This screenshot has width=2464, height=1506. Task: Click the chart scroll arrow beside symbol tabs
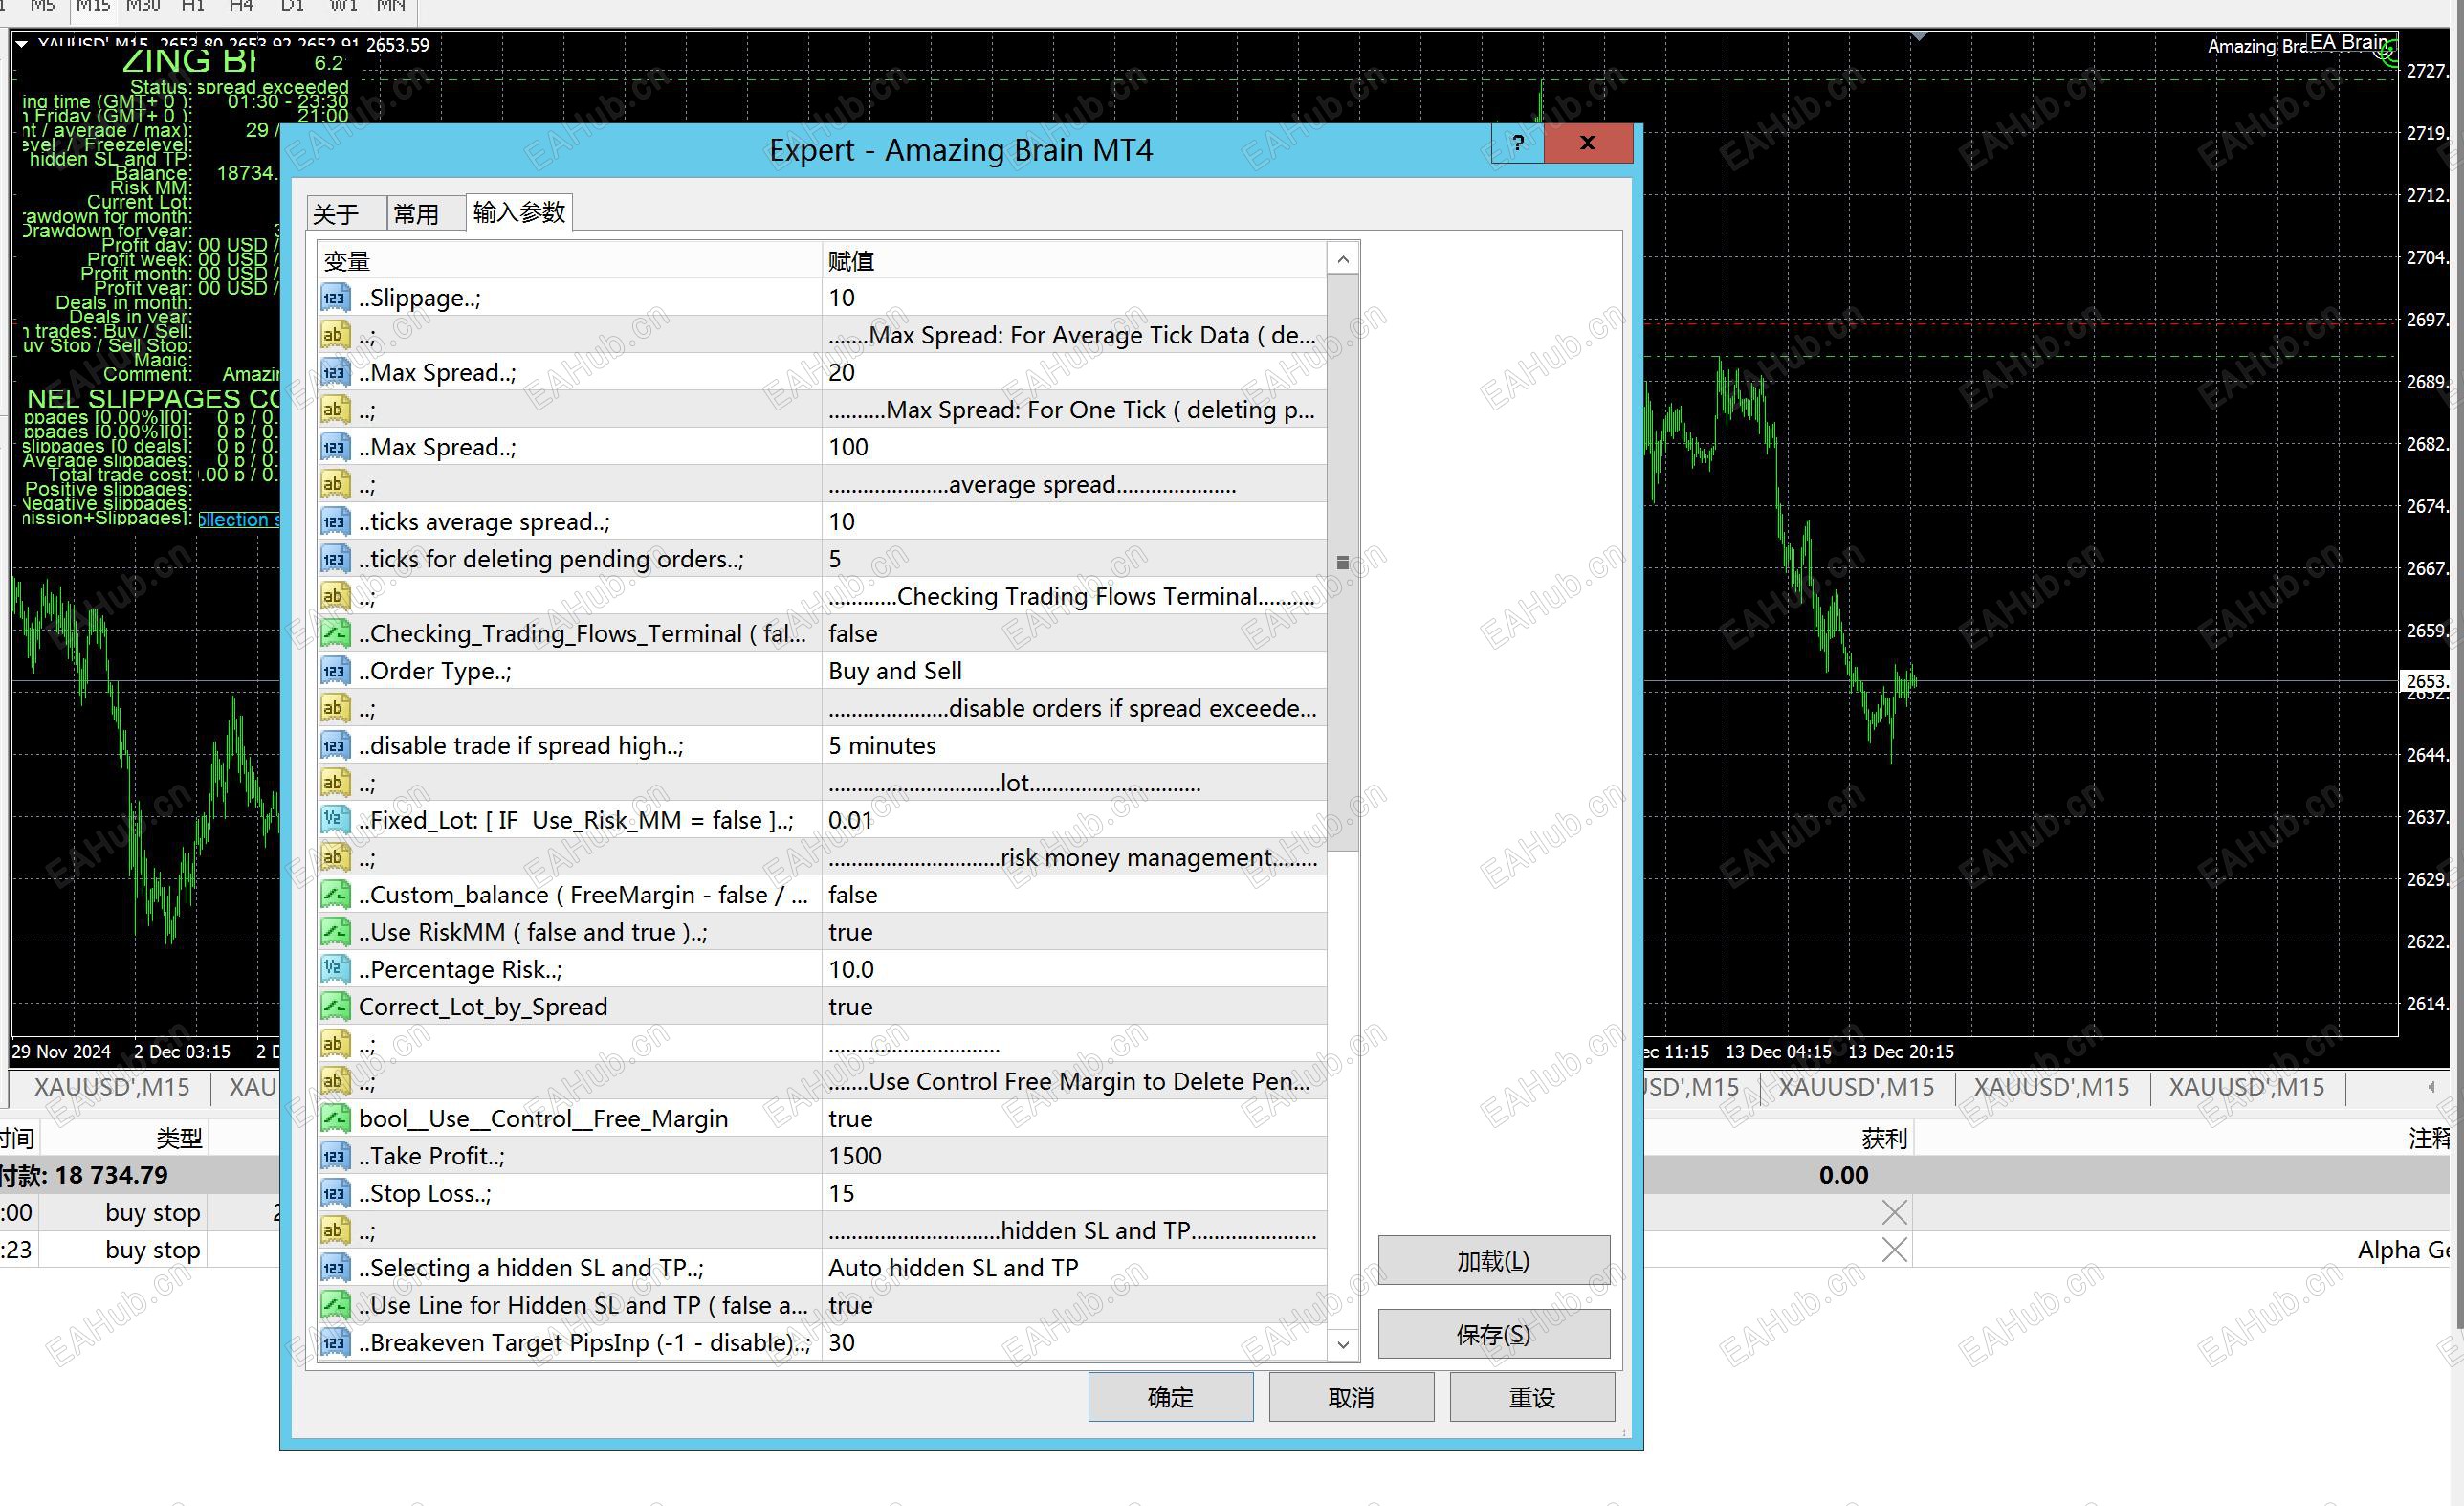click(x=2431, y=1087)
